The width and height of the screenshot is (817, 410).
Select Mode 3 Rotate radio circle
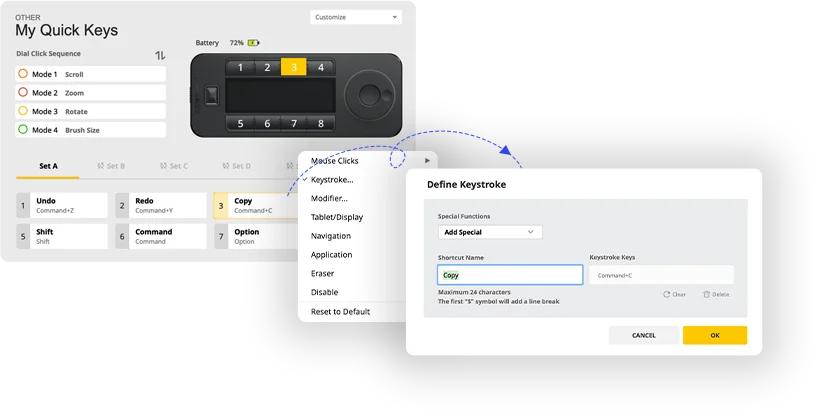pos(23,111)
